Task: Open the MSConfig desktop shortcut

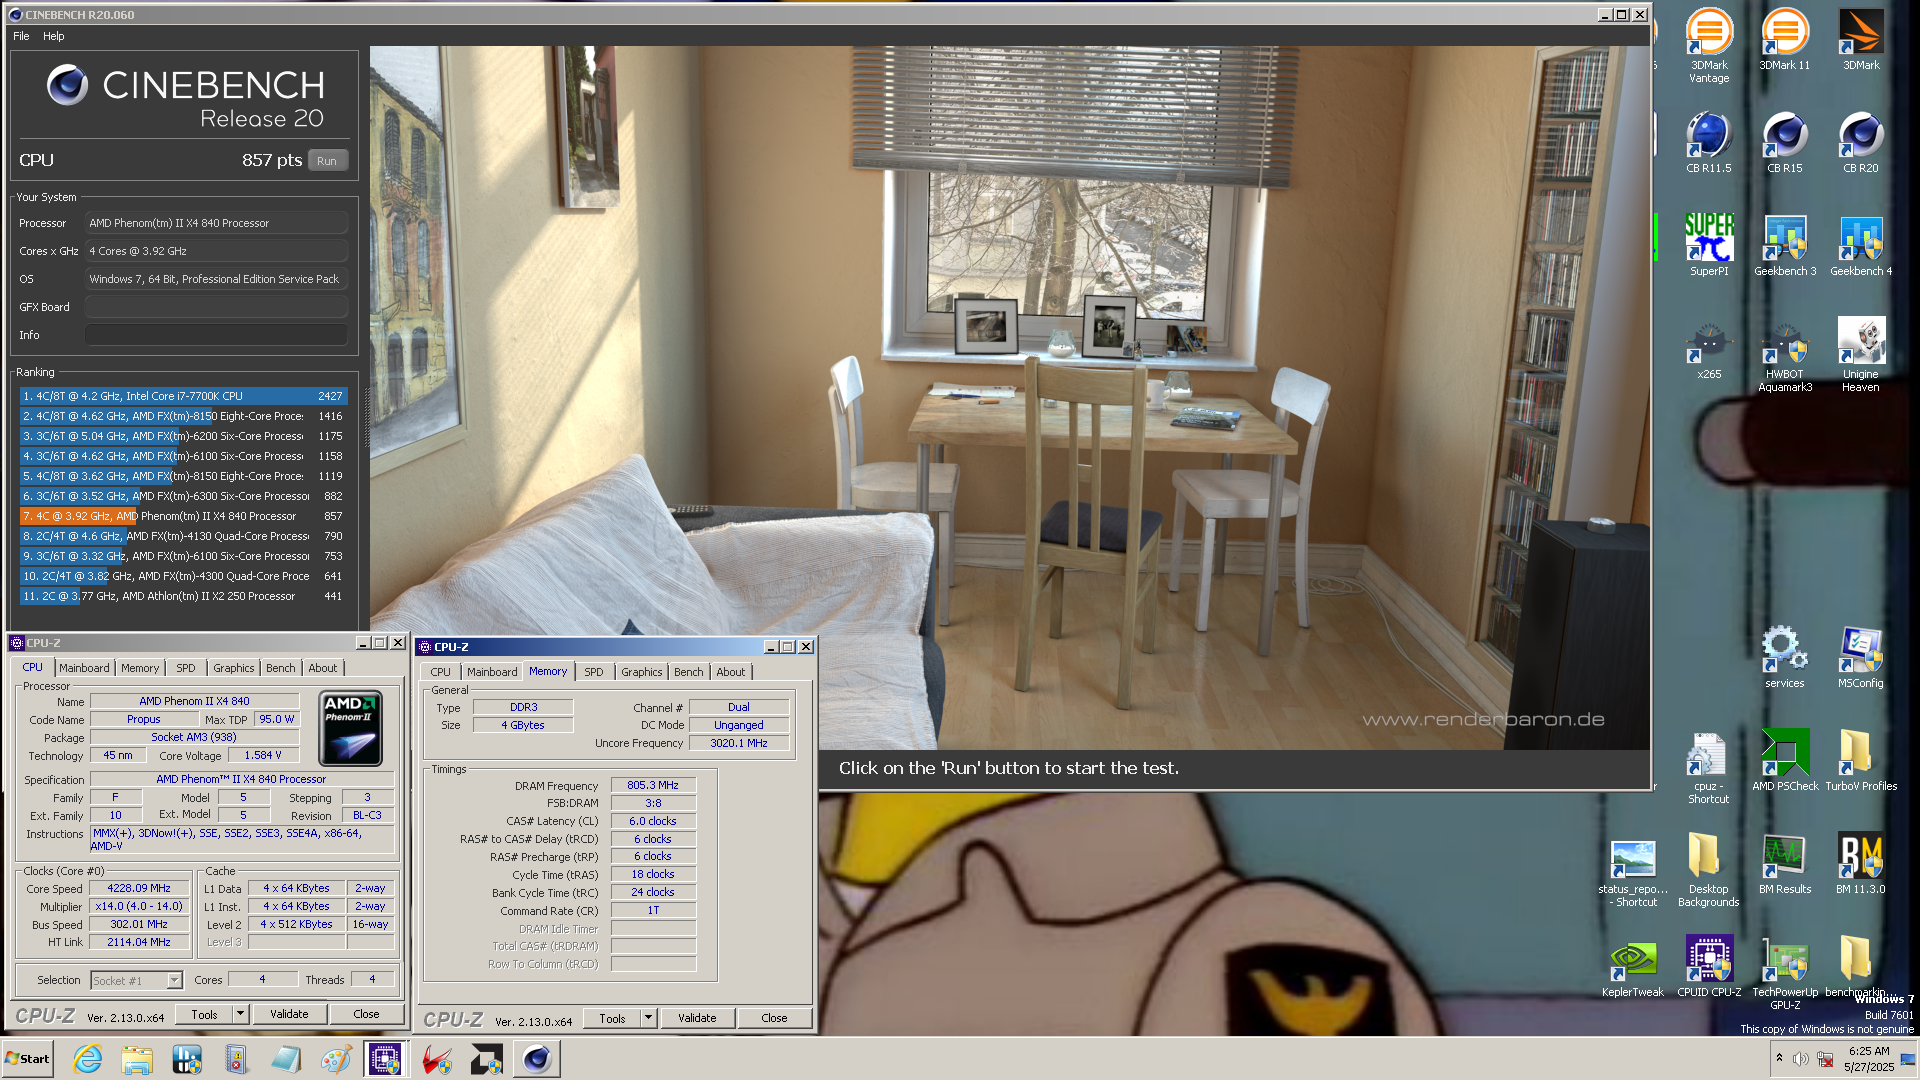Action: pyautogui.click(x=1861, y=657)
